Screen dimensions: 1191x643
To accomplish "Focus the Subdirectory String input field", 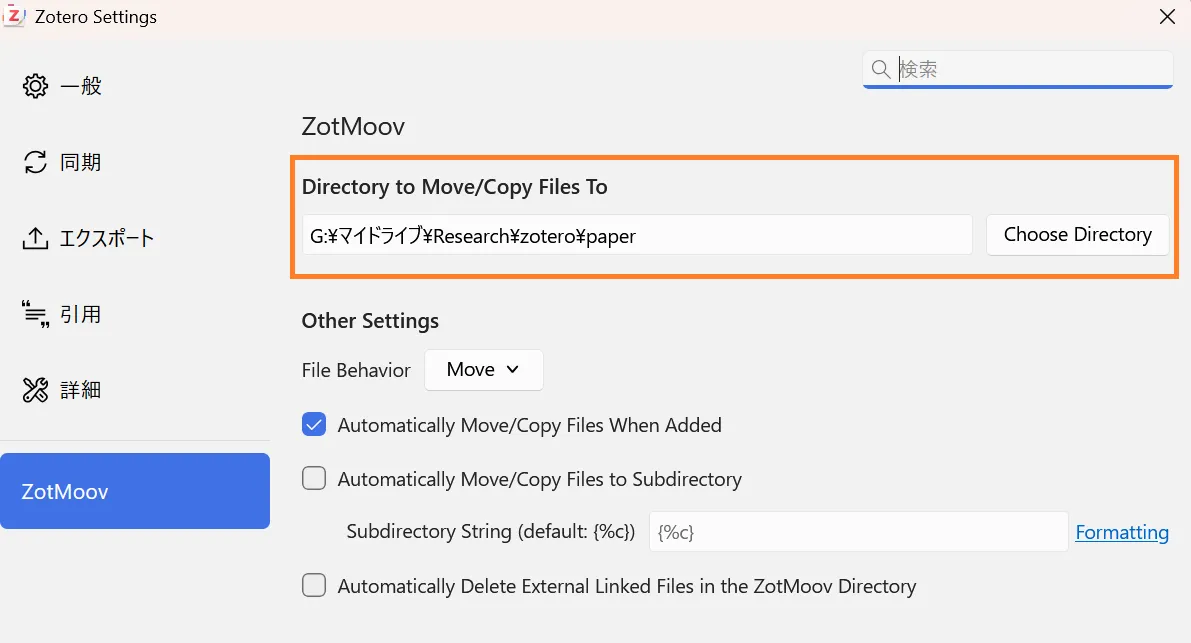I will (x=858, y=532).
